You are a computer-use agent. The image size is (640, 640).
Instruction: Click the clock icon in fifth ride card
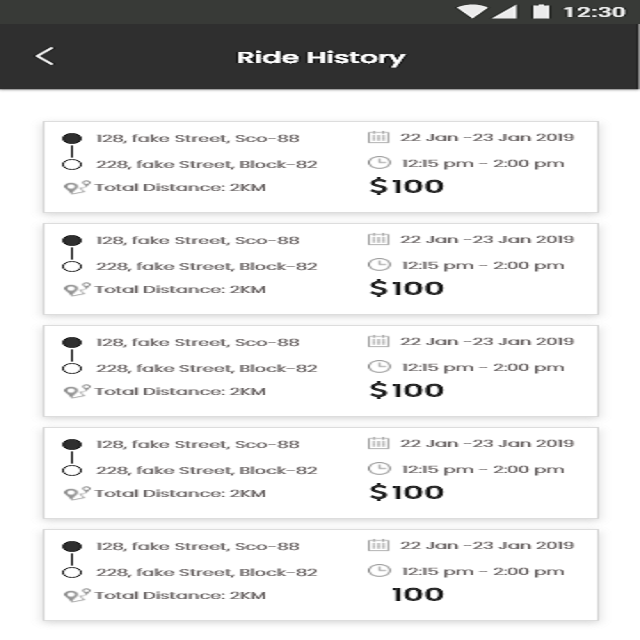379,571
